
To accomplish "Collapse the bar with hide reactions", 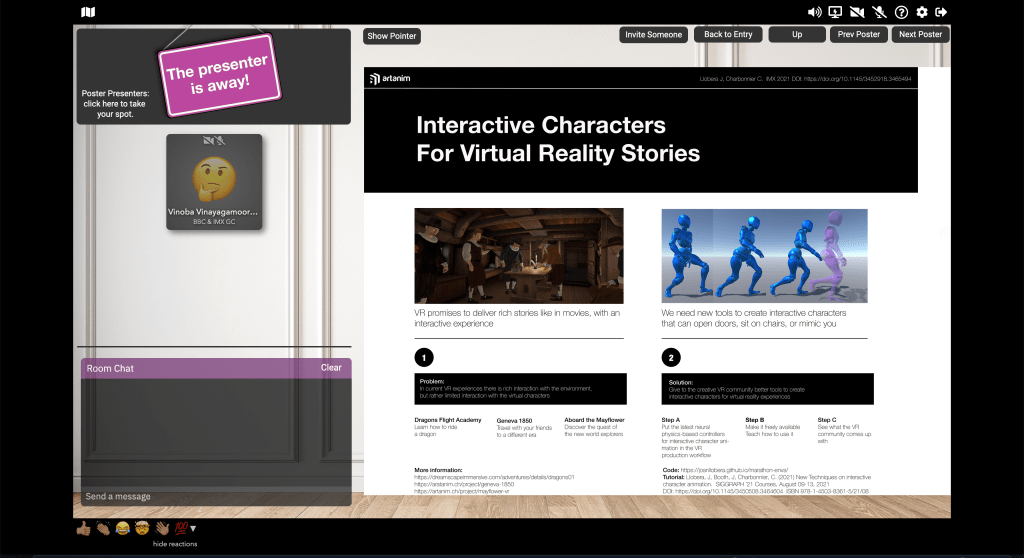I will [174, 544].
